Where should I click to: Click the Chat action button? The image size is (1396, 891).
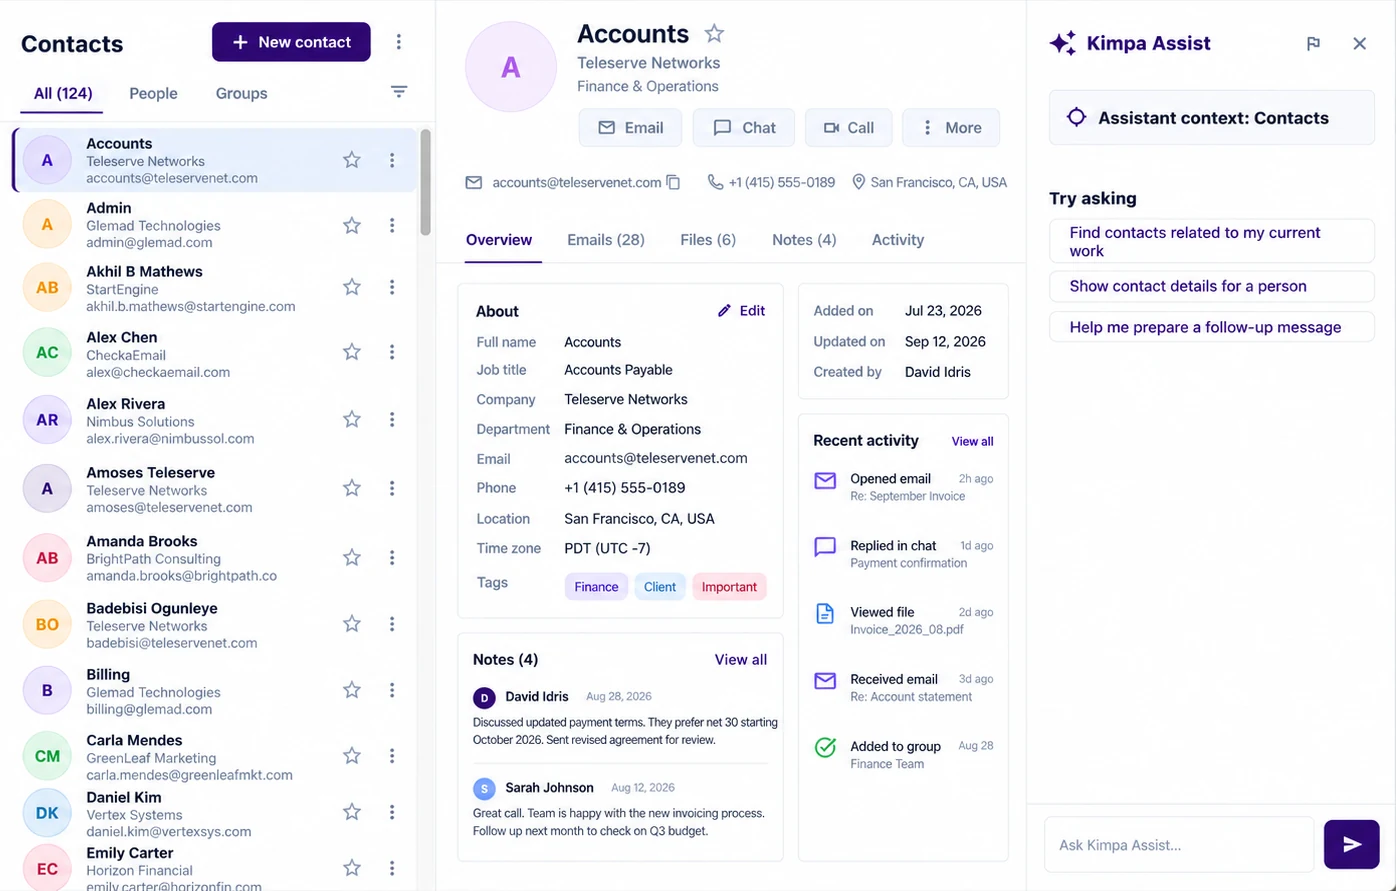pyautogui.click(x=744, y=128)
